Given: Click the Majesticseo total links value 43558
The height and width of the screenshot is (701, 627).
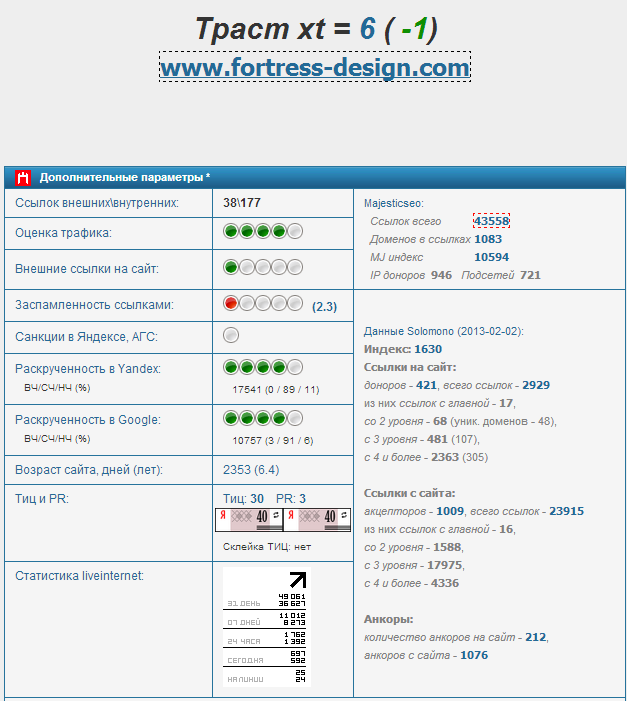Looking at the screenshot, I should pos(491,221).
